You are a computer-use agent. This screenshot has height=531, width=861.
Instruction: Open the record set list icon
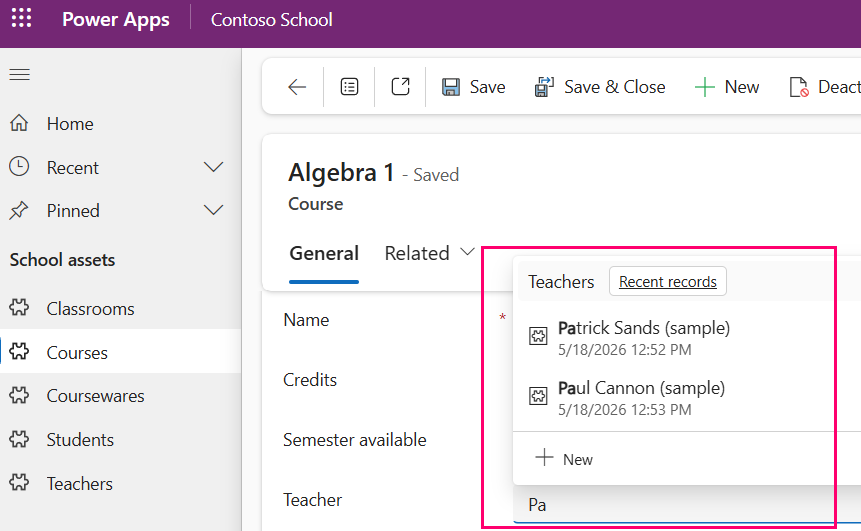coord(349,87)
